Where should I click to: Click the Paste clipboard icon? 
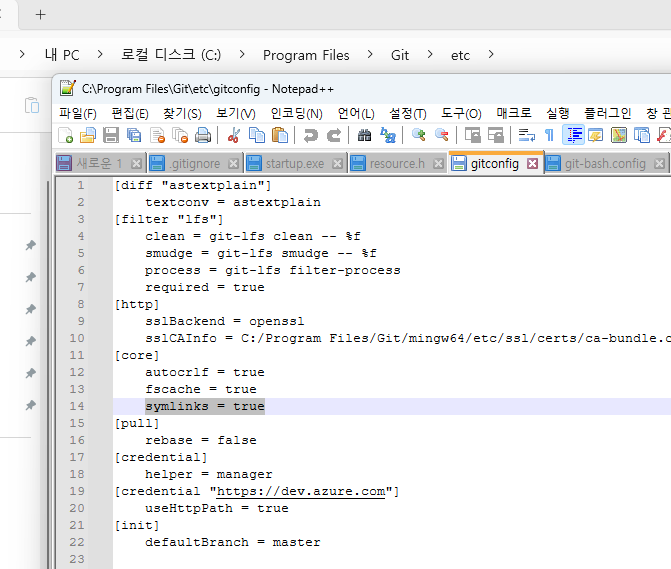tap(280, 136)
